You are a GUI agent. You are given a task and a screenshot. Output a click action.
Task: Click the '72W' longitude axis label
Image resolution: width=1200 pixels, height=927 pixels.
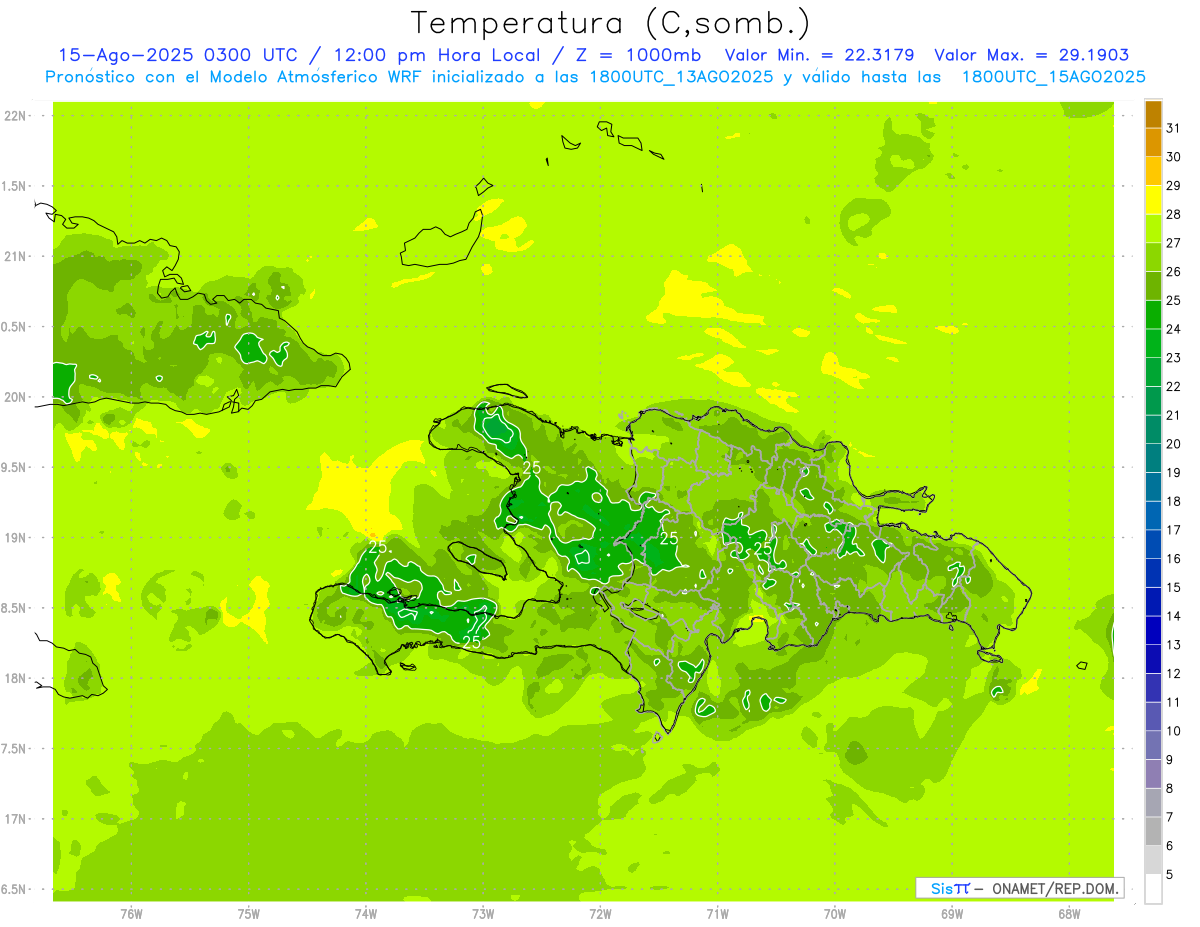pos(600,913)
